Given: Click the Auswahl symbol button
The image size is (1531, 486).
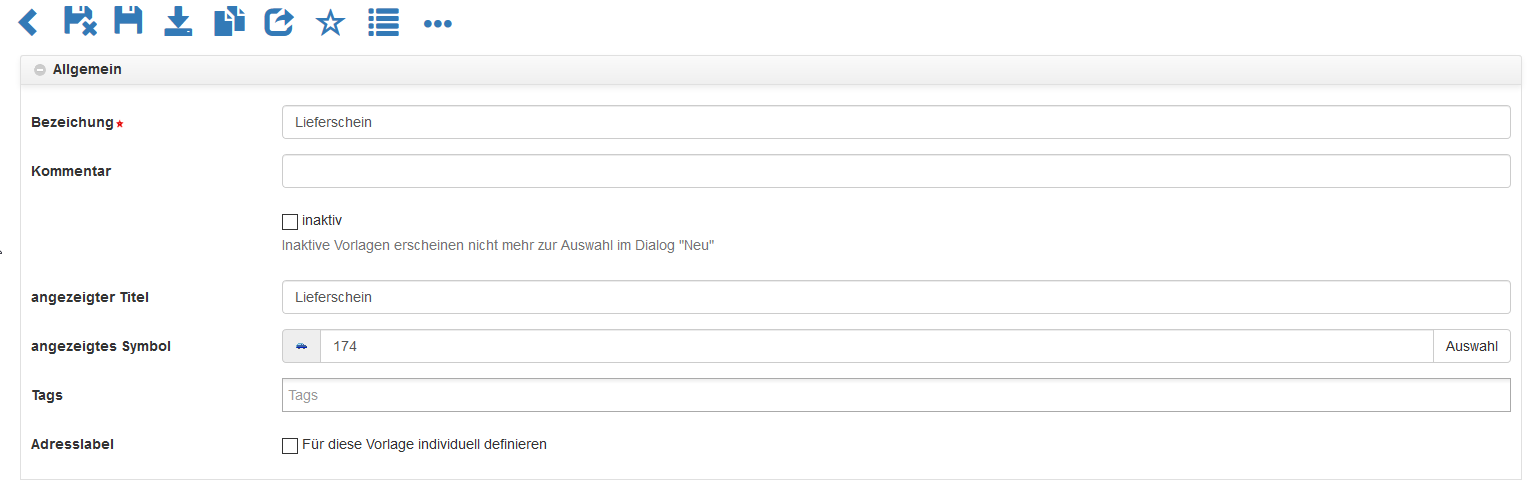Looking at the screenshot, I should click(x=1471, y=346).
